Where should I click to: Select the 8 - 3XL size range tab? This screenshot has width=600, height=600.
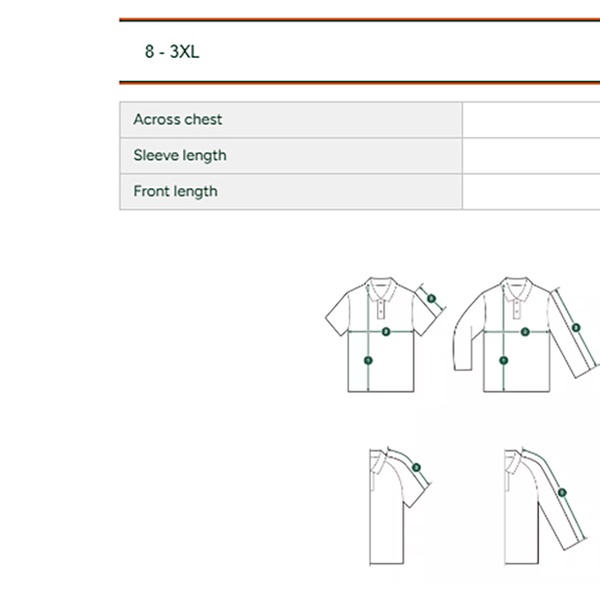coord(172,52)
